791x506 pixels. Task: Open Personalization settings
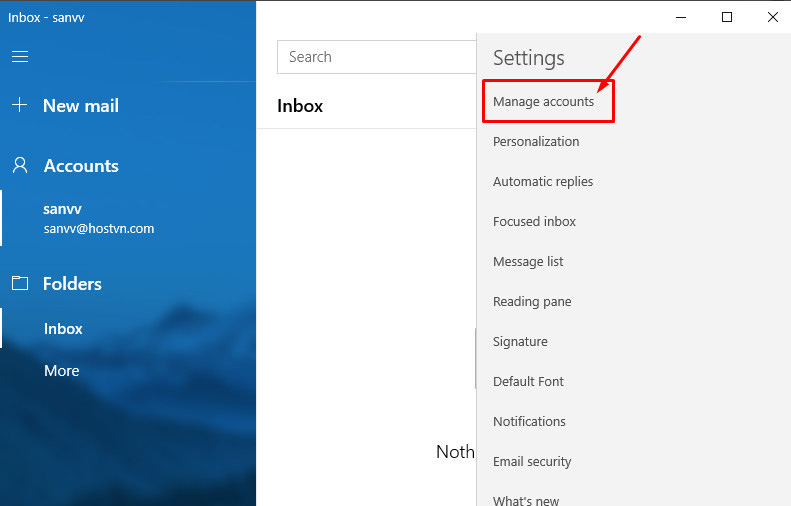[536, 142]
